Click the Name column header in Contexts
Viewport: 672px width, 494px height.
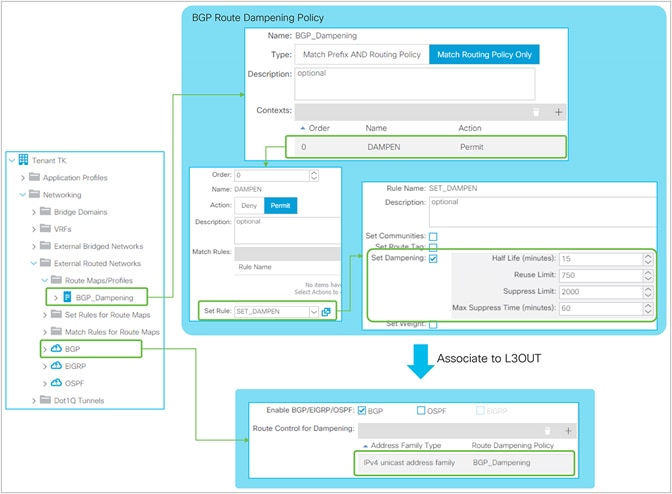pyautogui.click(x=376, y=128)
